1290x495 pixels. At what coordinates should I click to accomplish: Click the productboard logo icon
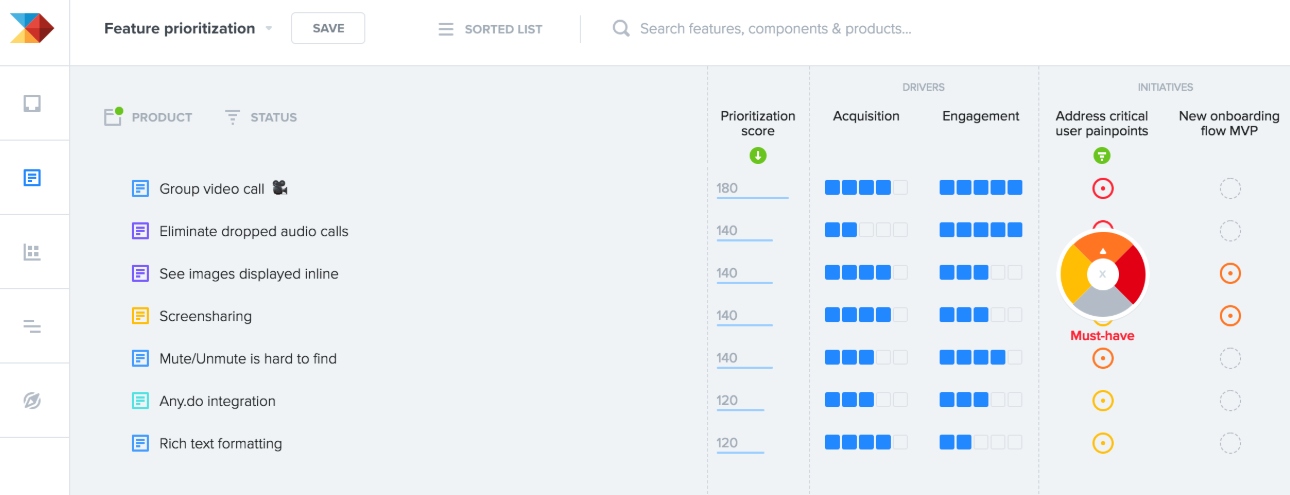[32, 27]
